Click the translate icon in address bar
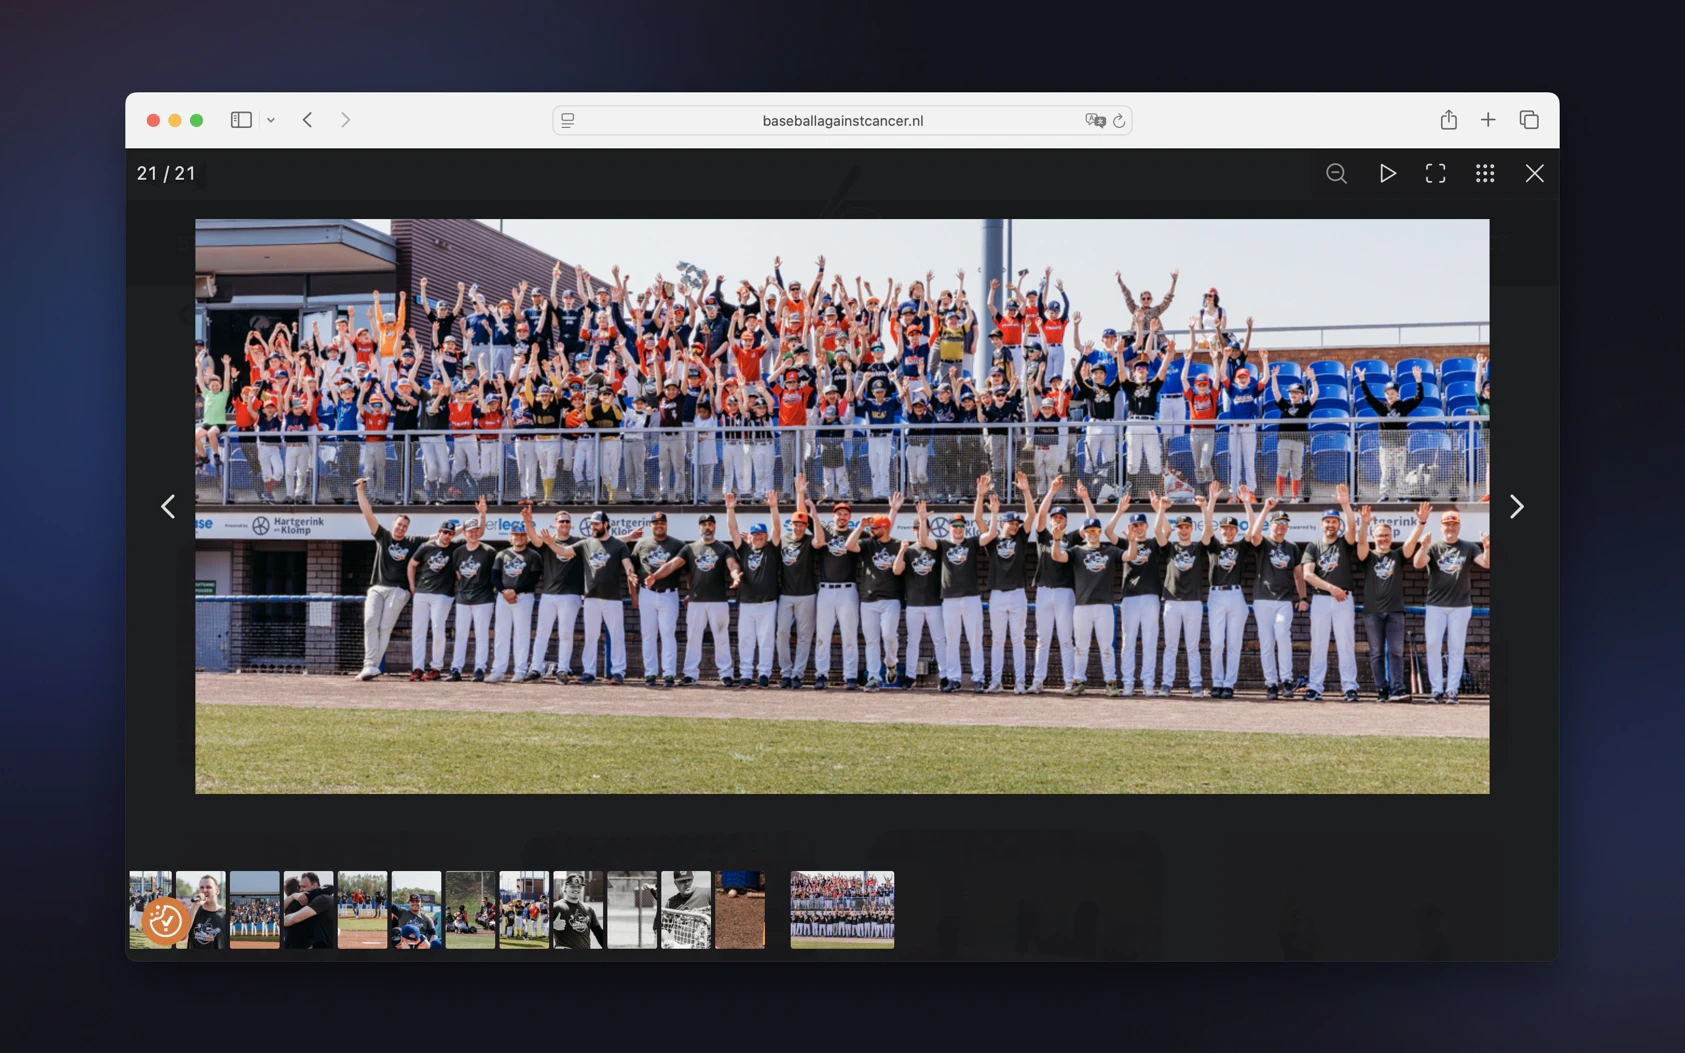The height and width of the screenshot is (1053, 1685). pos(1094,121)
